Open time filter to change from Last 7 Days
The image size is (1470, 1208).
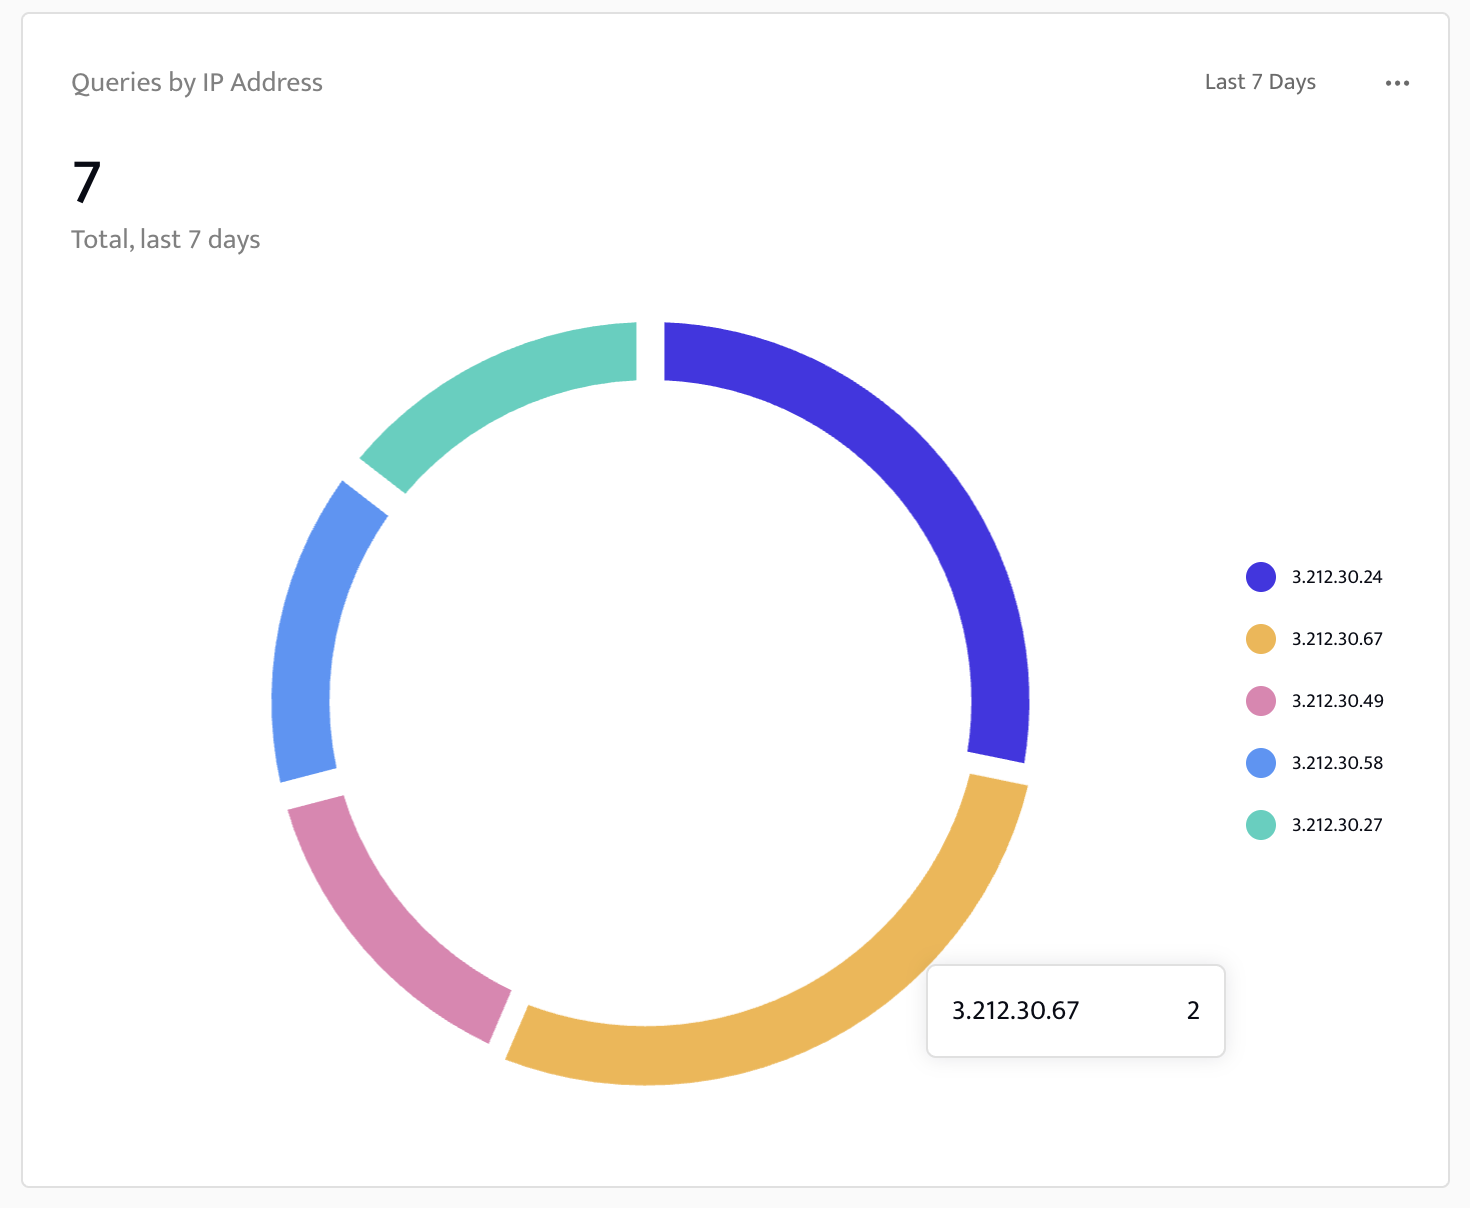[x=1259, y=82]
